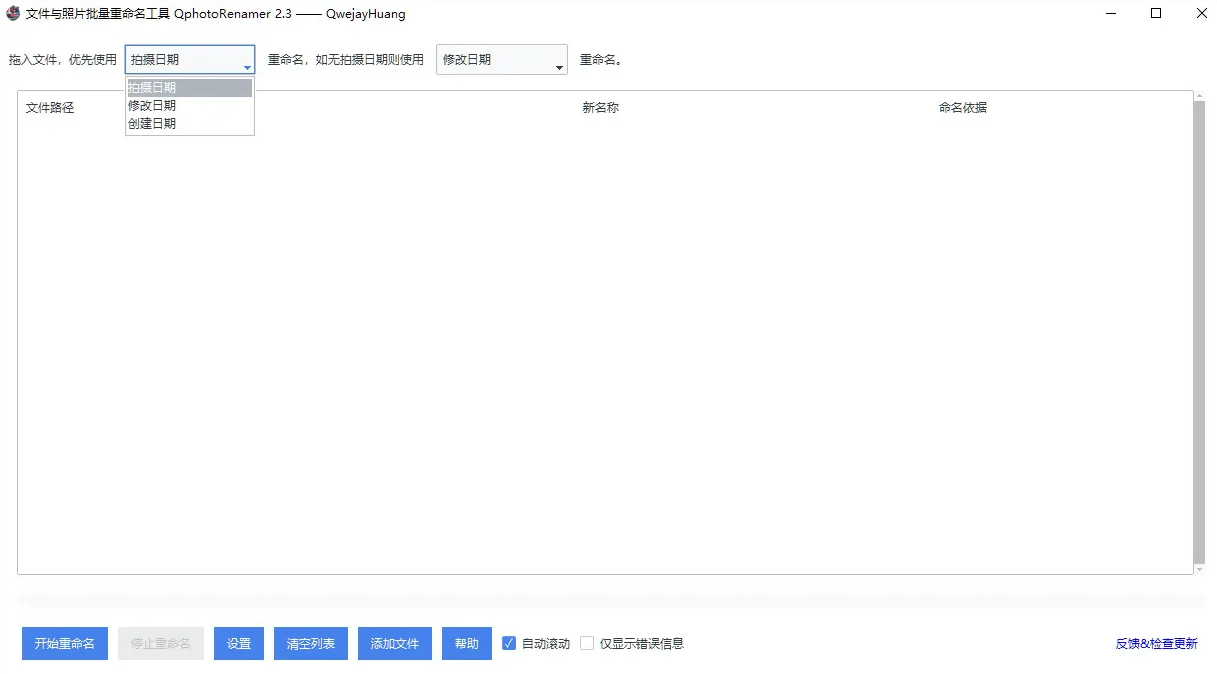Click the QphotoRenamer title bar app icon

coord(12,13)
